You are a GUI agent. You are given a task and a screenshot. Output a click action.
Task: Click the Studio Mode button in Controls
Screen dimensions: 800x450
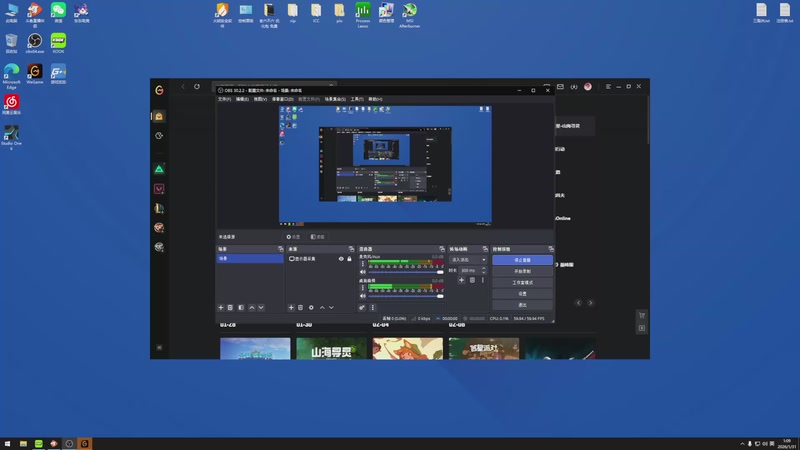click(x=522, y=283)
